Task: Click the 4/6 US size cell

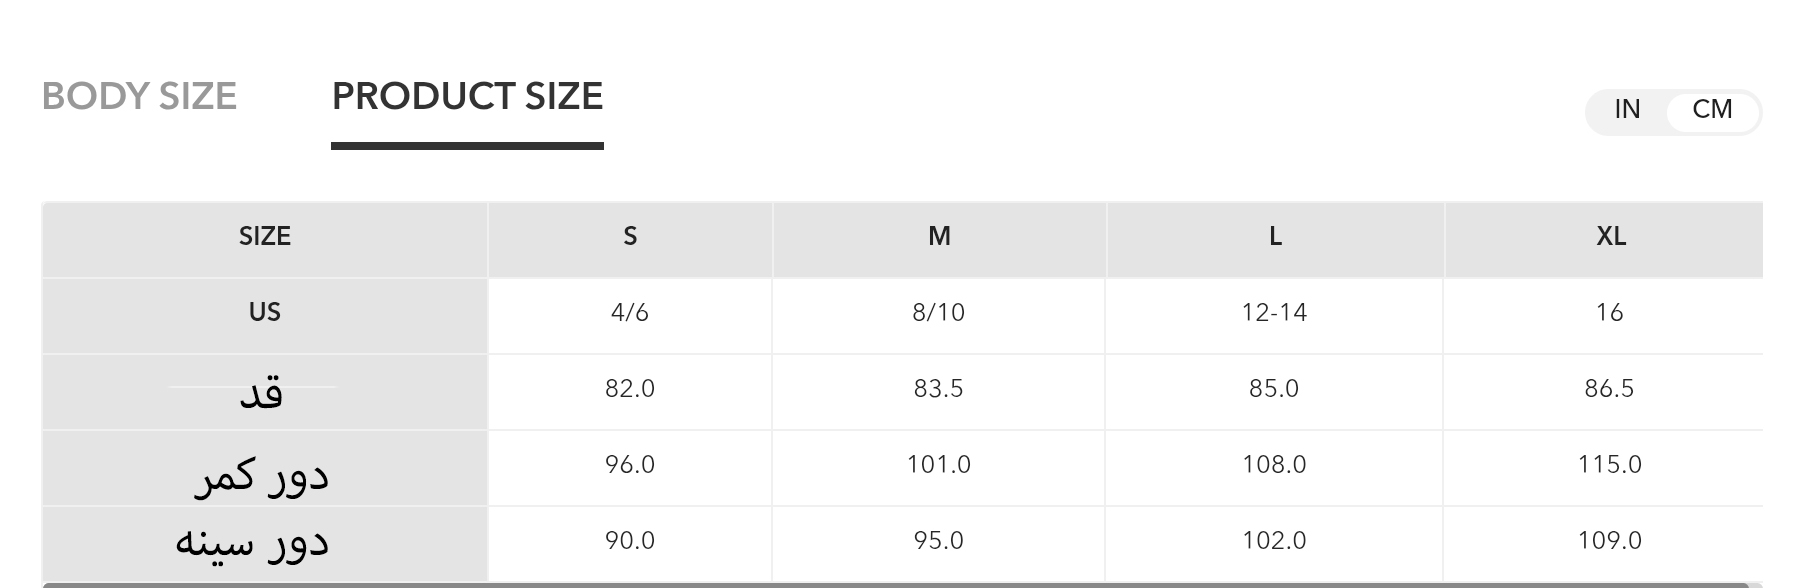Action: click(630, 313)
